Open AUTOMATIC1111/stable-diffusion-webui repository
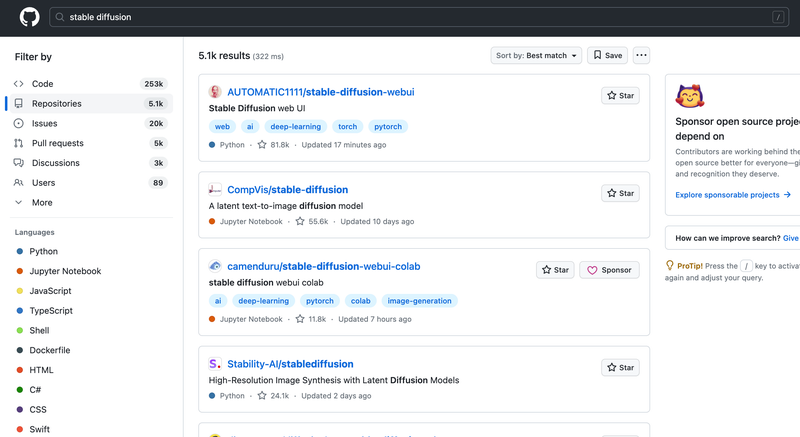 [x=320, y=92]
